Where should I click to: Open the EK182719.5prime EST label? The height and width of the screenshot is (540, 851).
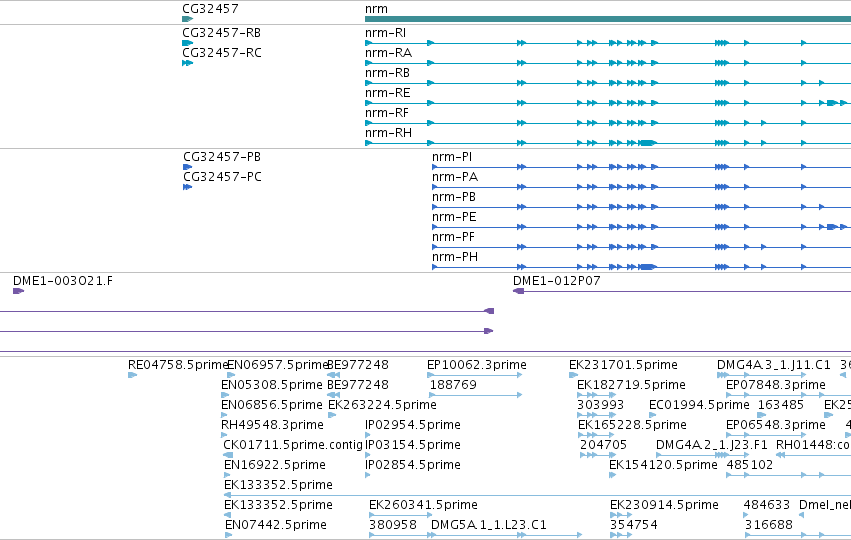coord(631,385)
